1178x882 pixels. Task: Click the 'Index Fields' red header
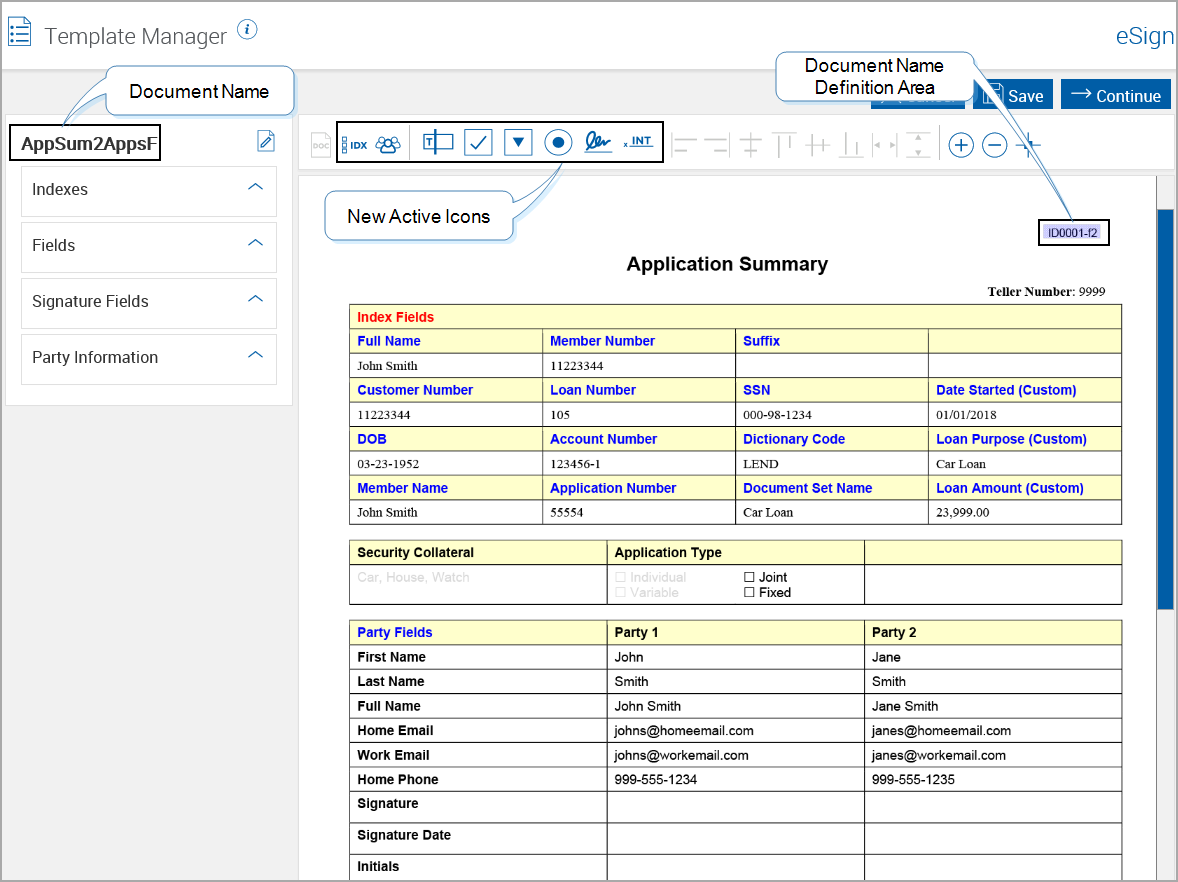click(395, 317)
